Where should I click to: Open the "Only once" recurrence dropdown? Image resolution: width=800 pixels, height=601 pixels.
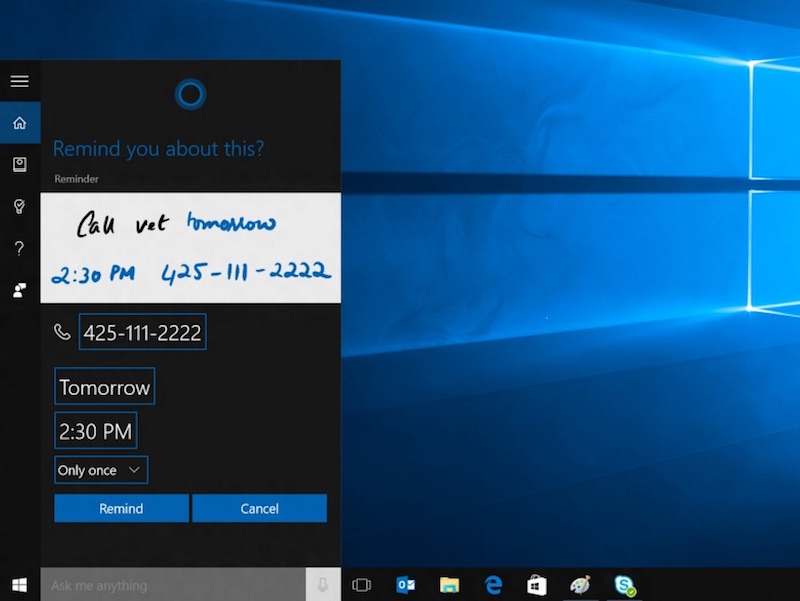[100, 469]
